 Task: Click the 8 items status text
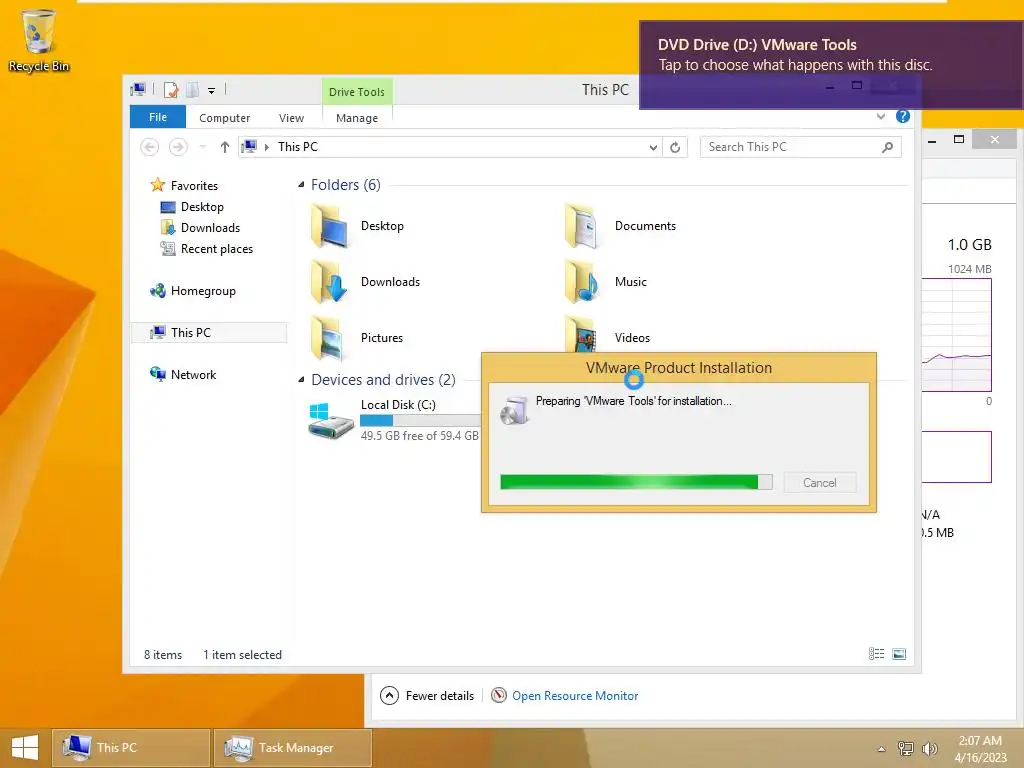pyautogui.click(x=163, y=655)
